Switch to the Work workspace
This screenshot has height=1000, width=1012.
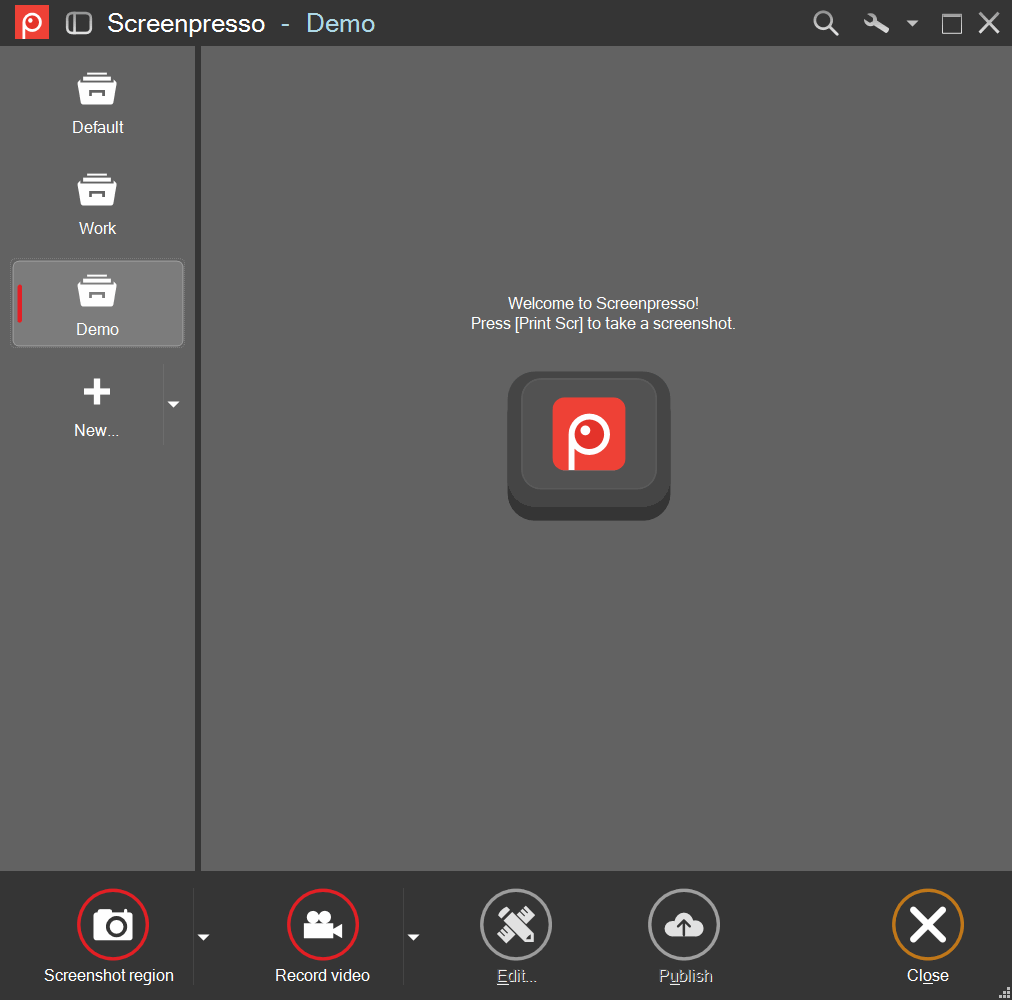pos(97,203)
